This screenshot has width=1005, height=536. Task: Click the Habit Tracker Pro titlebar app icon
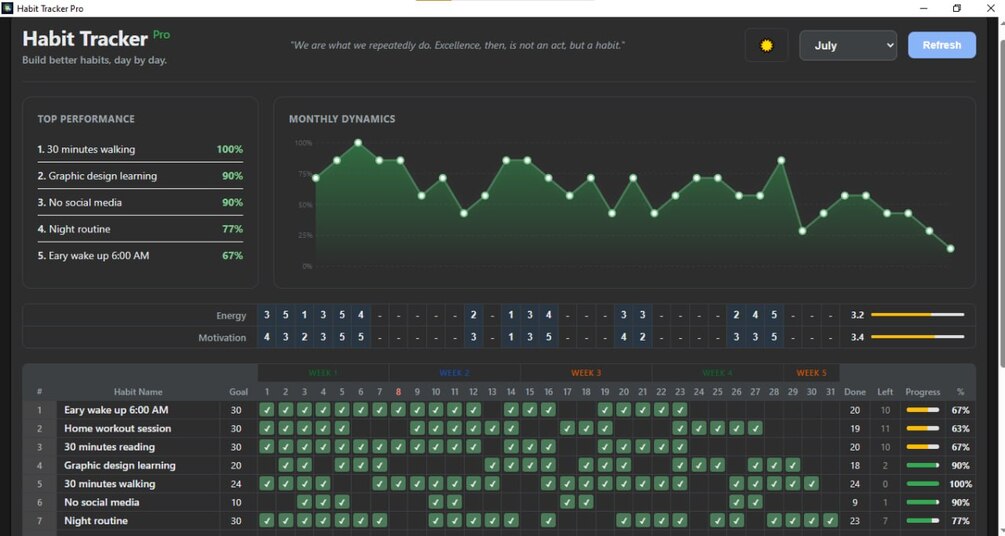[x=7, y=8]
